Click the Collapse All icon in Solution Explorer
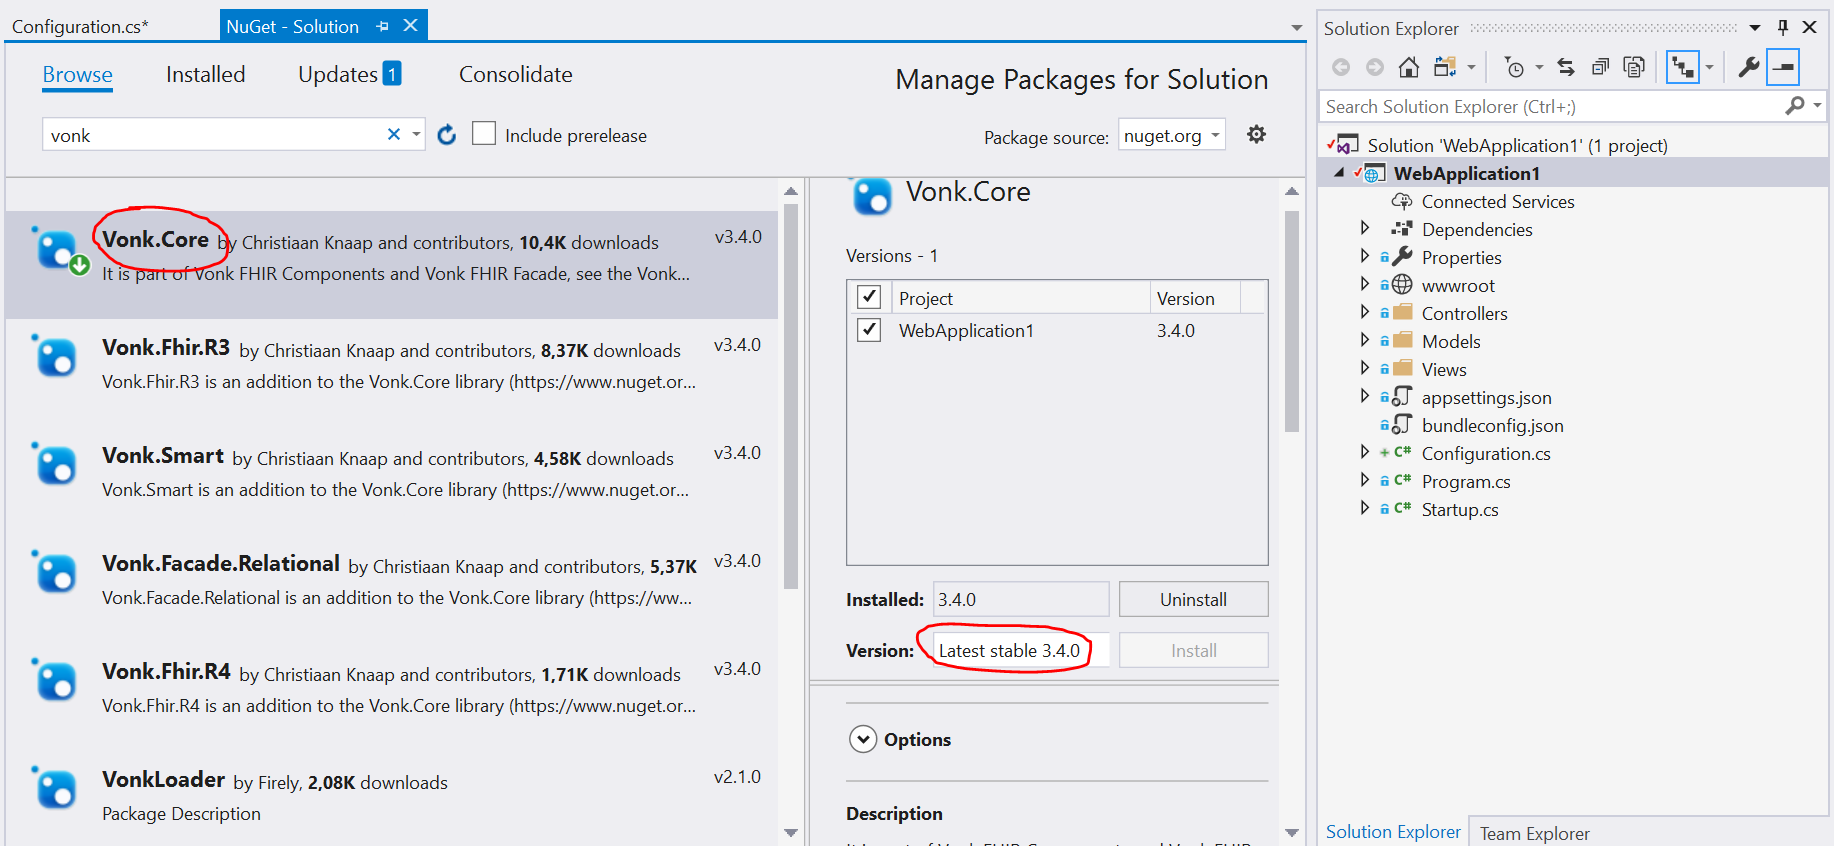The height and width of the screenshot is (846, 1834). (1600, 67)
